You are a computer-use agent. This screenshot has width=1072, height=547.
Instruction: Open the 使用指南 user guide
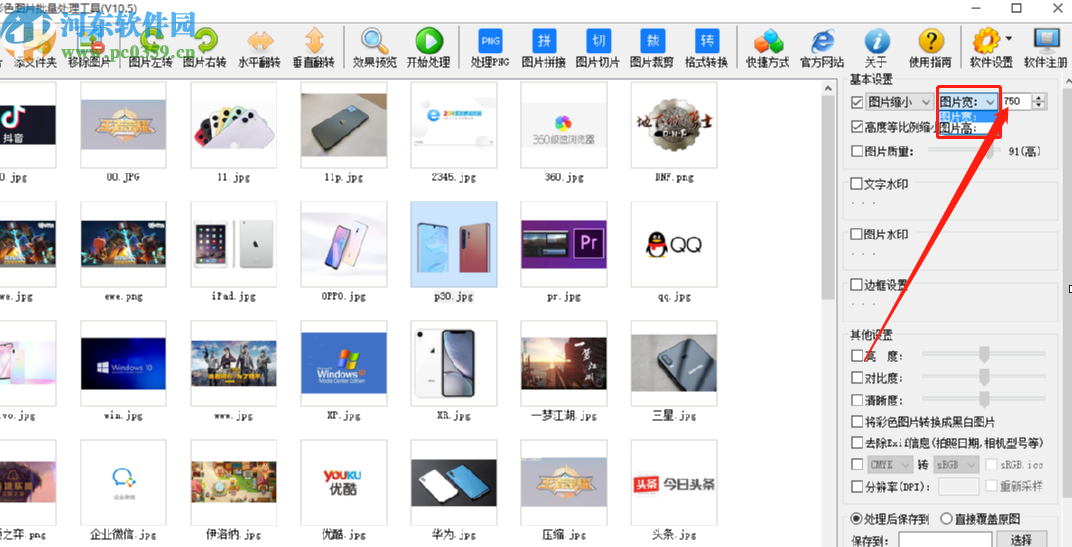pos(930,49)
